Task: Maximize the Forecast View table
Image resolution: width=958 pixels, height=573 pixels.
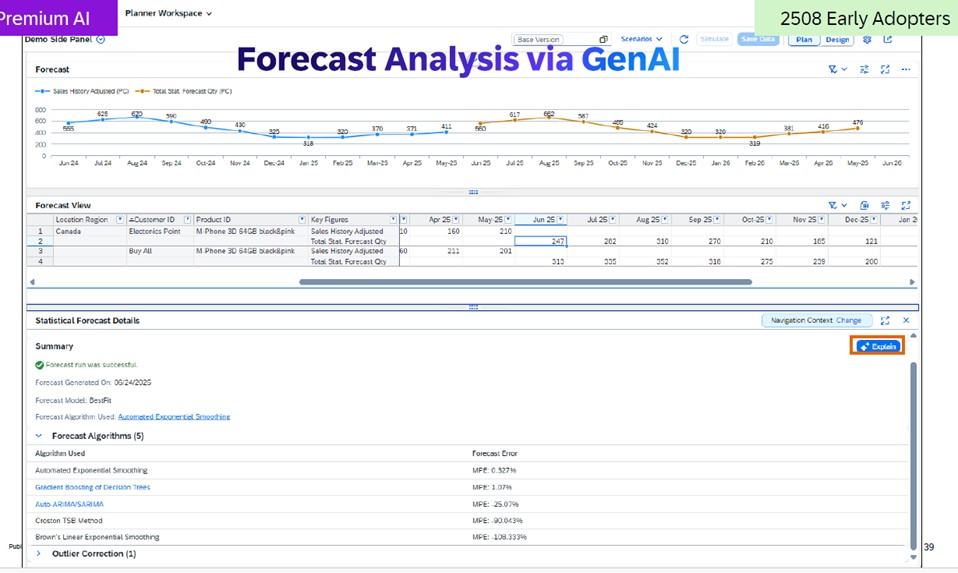Action: (x=906, y=205)
